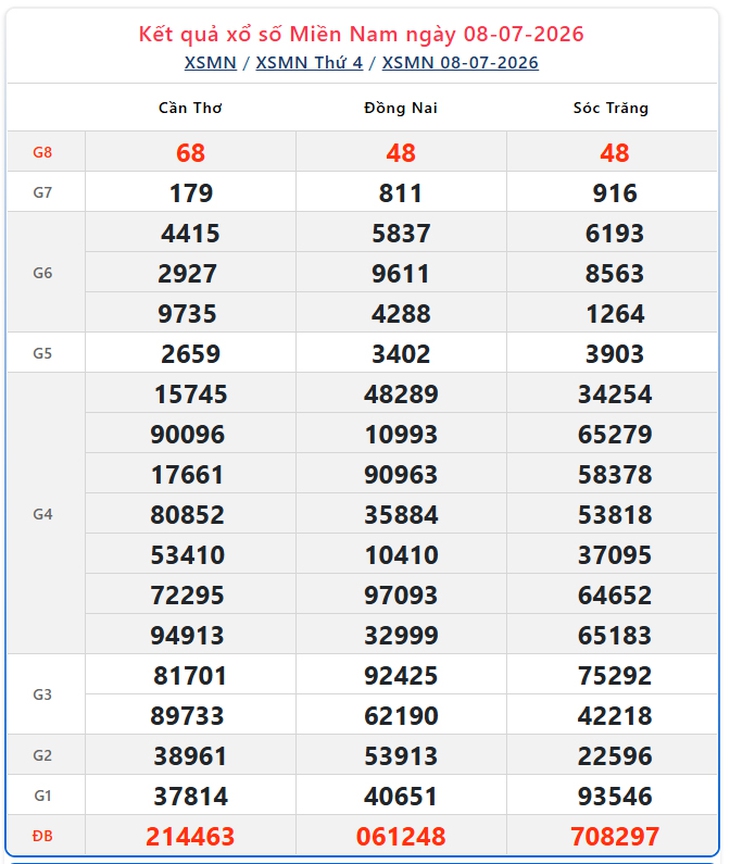Click Đồng Nai G5 result 3402
730x864 pixels.
401,354
